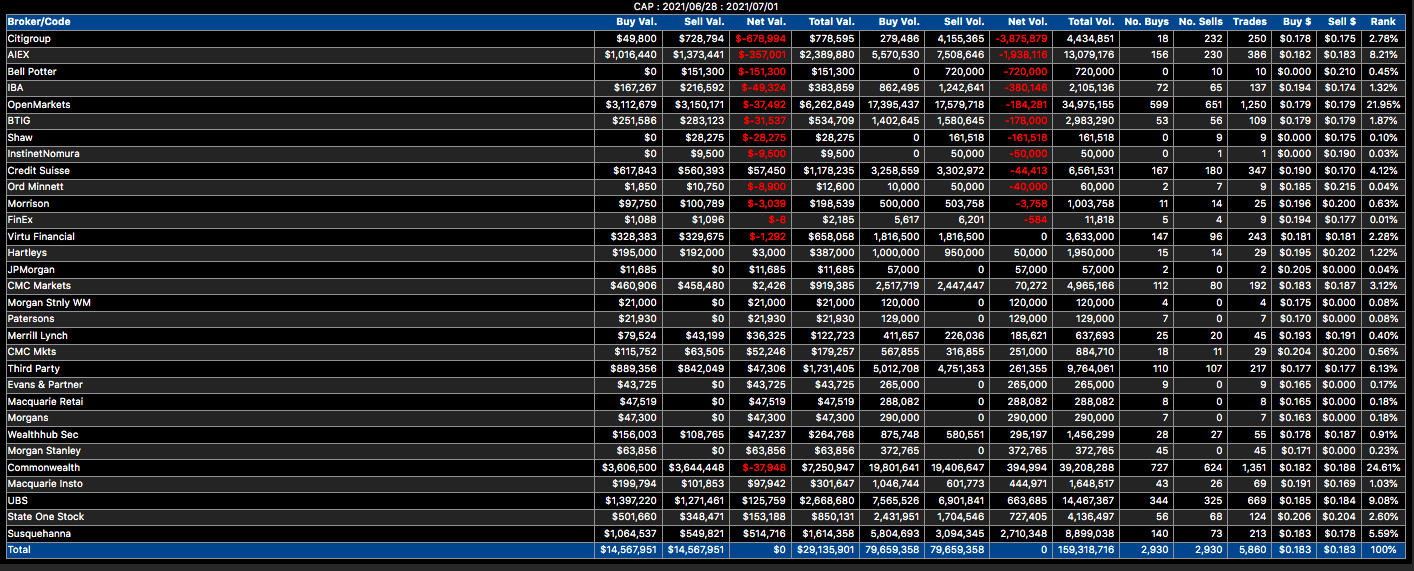The height and width of the screenshot is (571, 1414).
Task: Select the AIEX broker row
Action: pyautogui.click(x=707, y=55)
